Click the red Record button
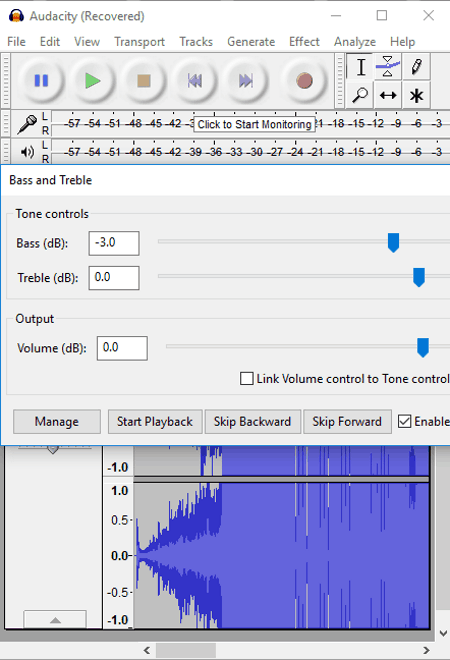This screenshot has height=660, width=450. 304,80
